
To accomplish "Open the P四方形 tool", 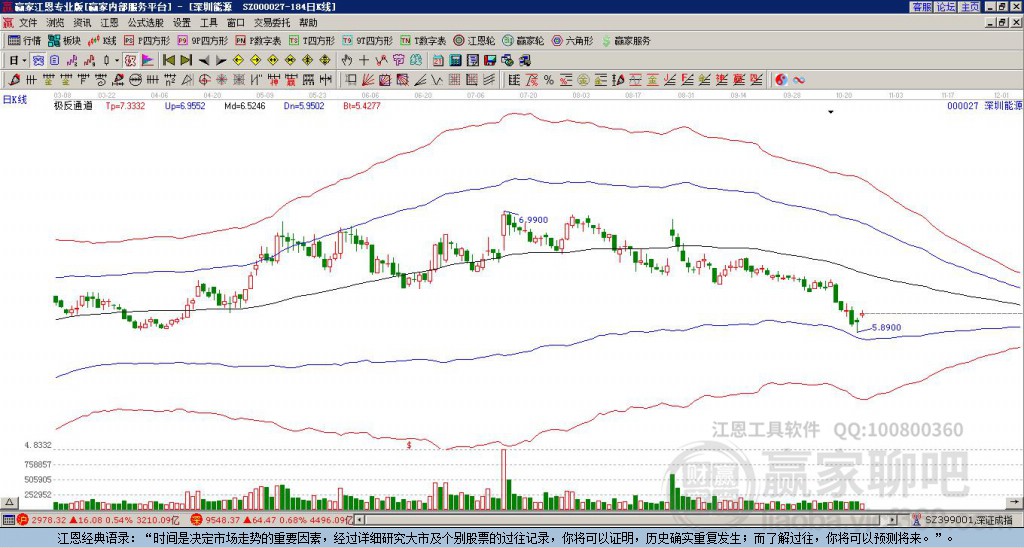I will 146,40.
